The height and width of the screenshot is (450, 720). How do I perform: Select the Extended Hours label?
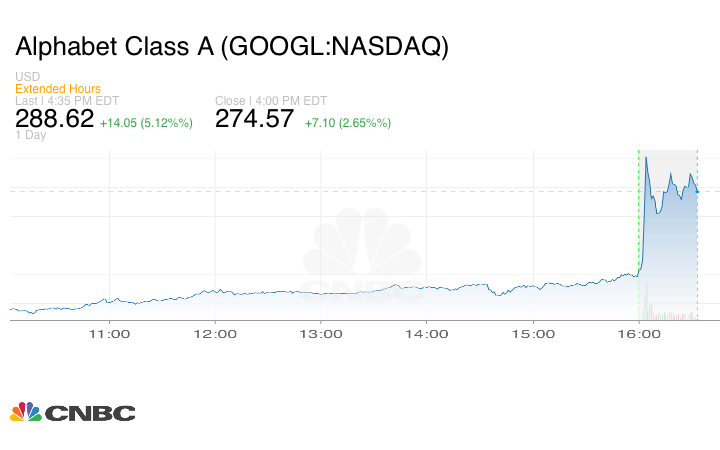pyautogui.click(x=57, y=89)
